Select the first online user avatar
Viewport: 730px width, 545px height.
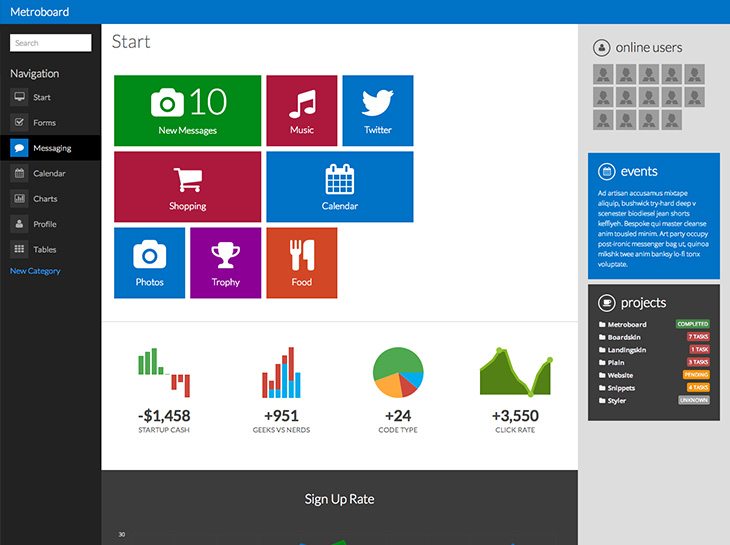603,74
